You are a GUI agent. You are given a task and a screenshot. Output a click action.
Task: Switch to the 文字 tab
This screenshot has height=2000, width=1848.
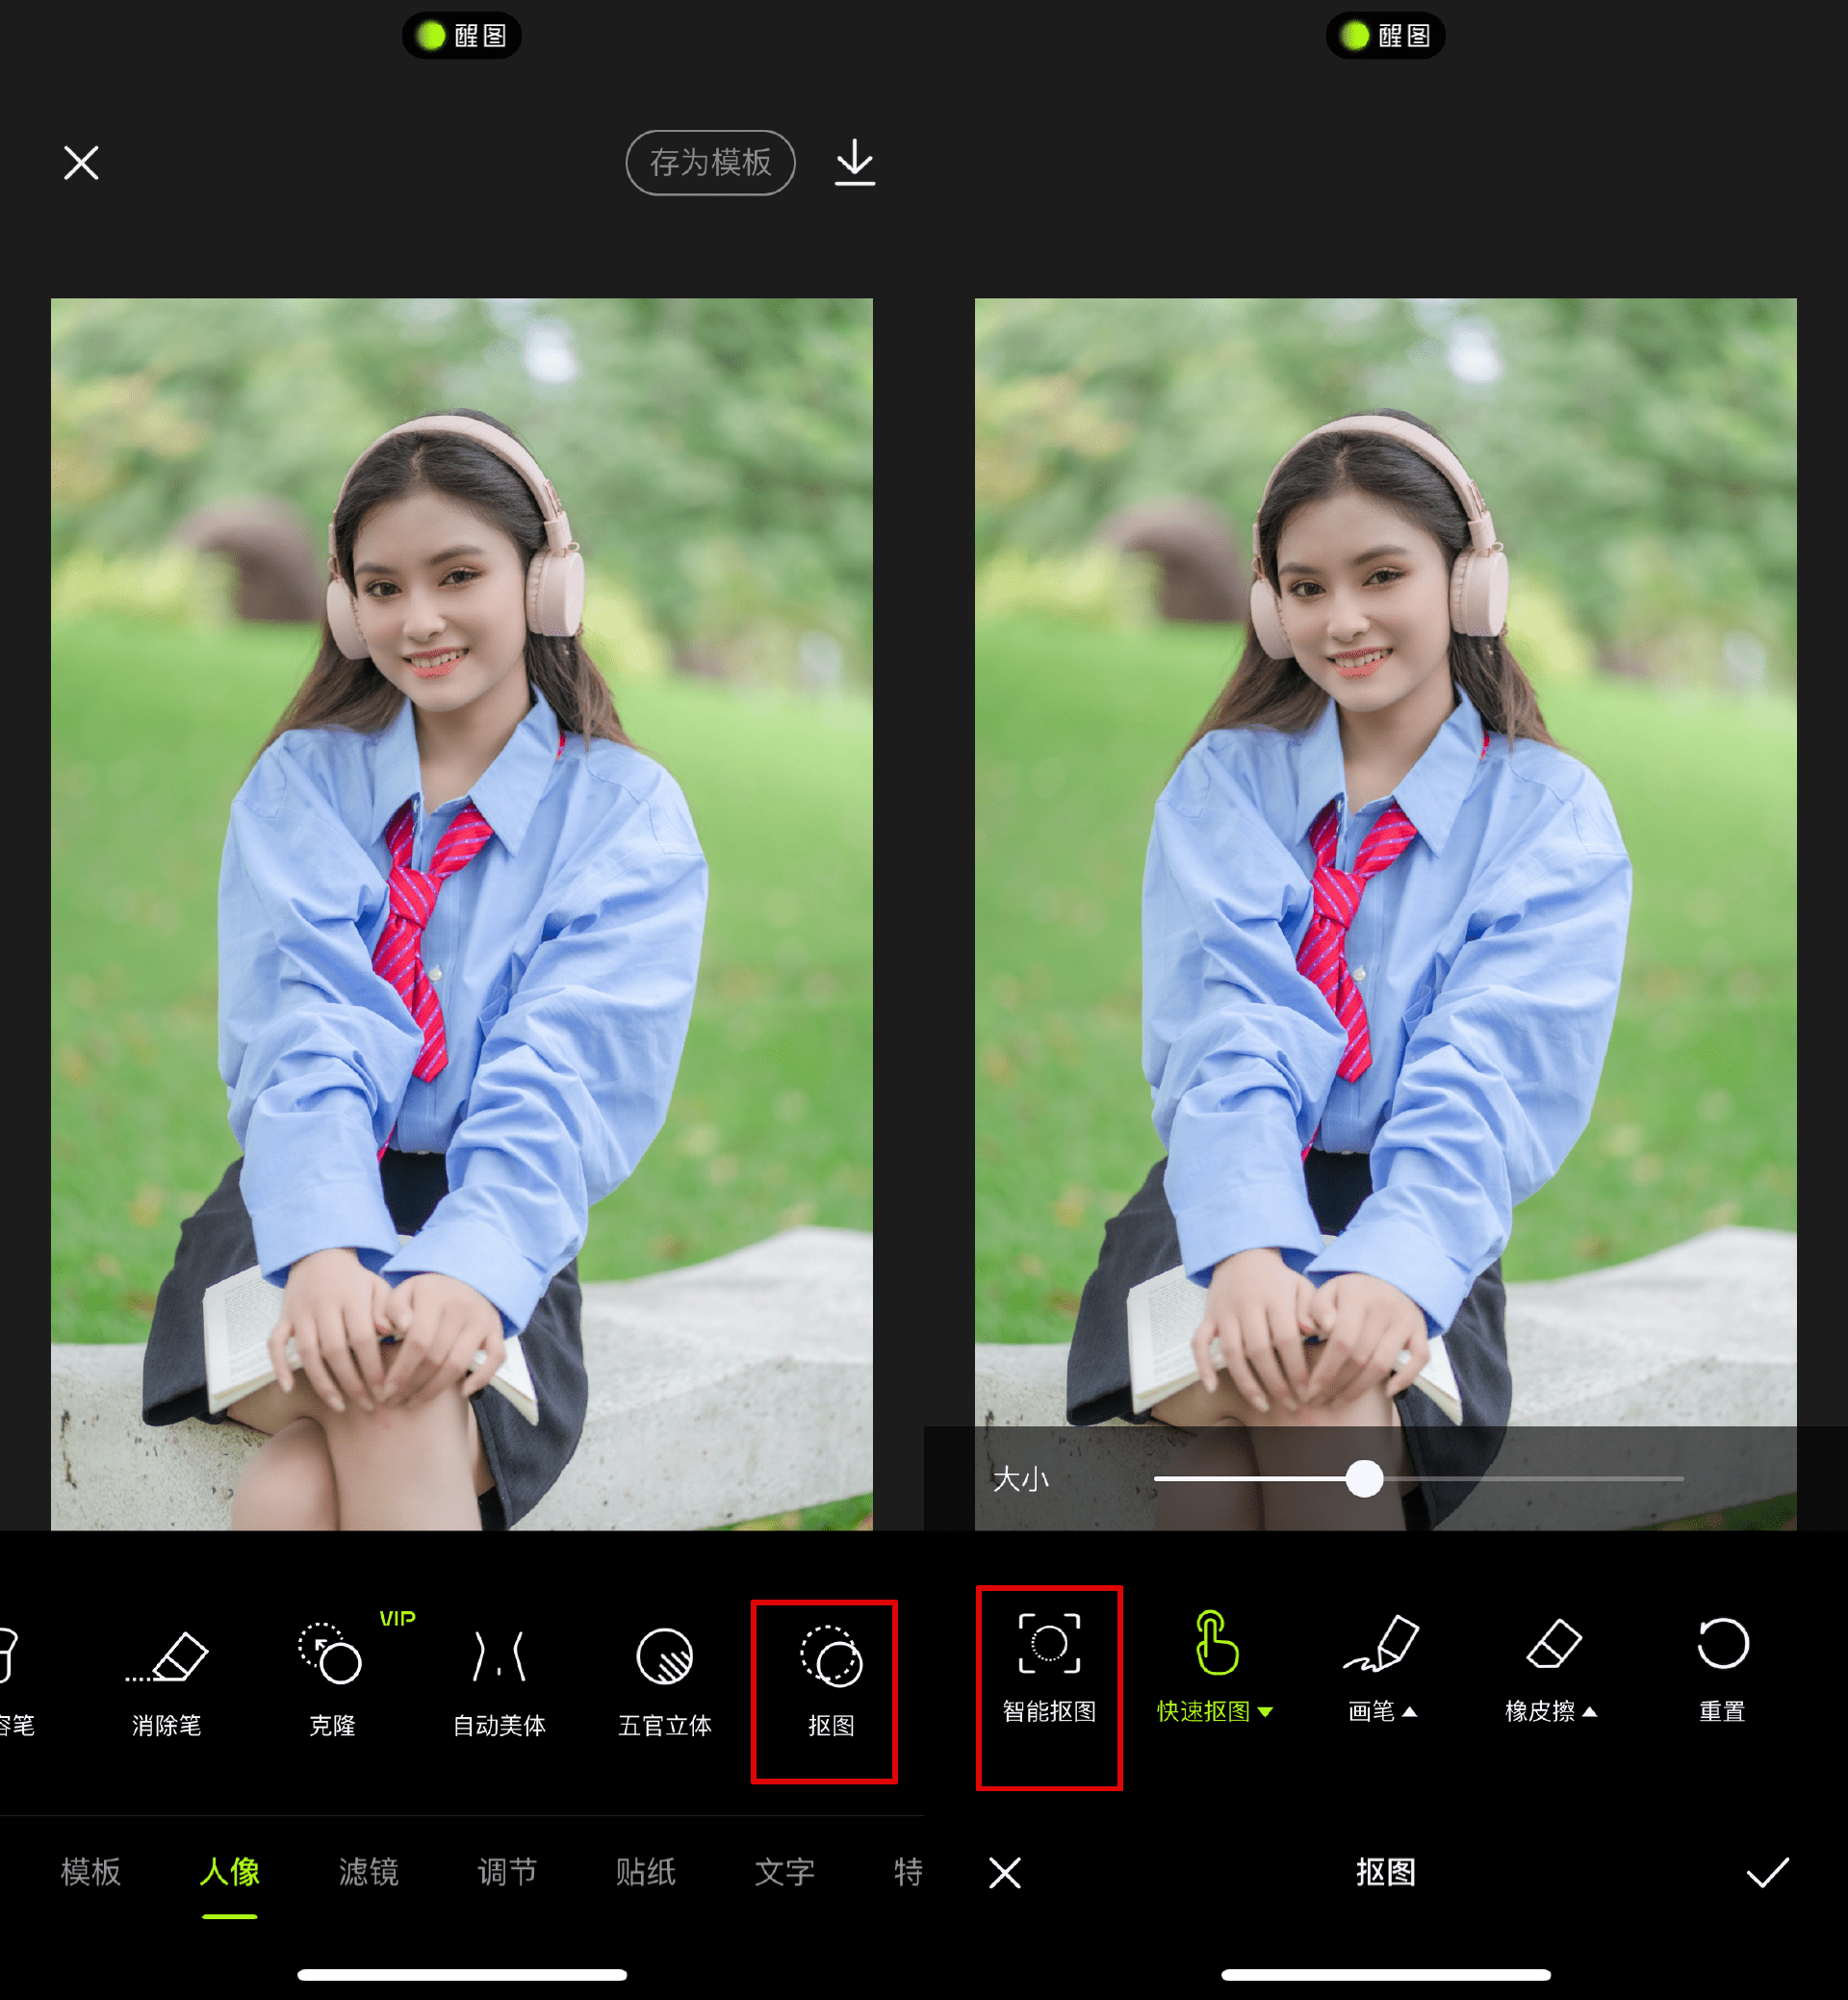tap(785, 1872)
